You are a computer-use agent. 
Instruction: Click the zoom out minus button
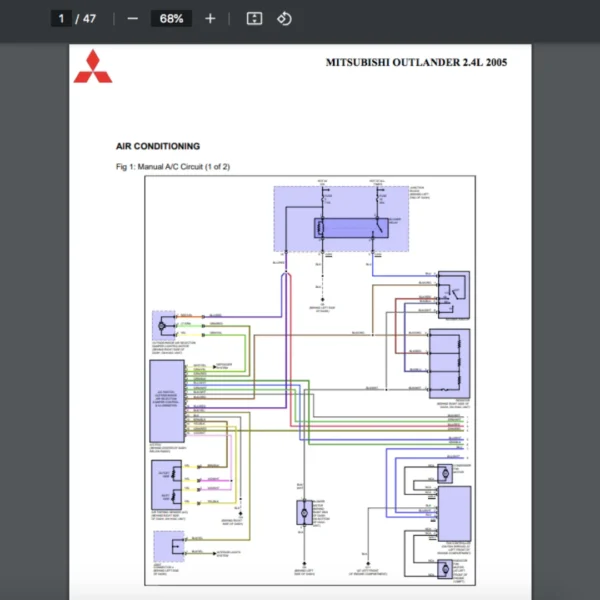coord(132,19)
